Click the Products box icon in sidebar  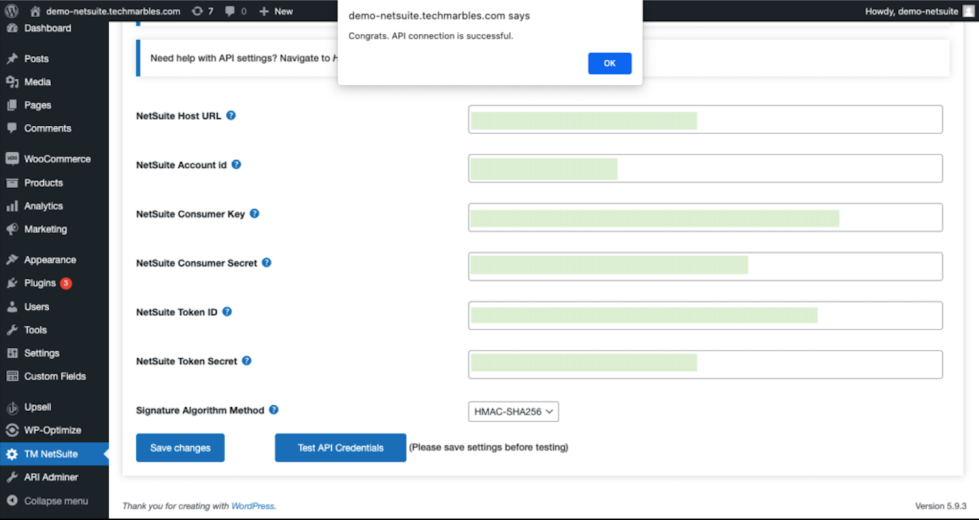12,183
